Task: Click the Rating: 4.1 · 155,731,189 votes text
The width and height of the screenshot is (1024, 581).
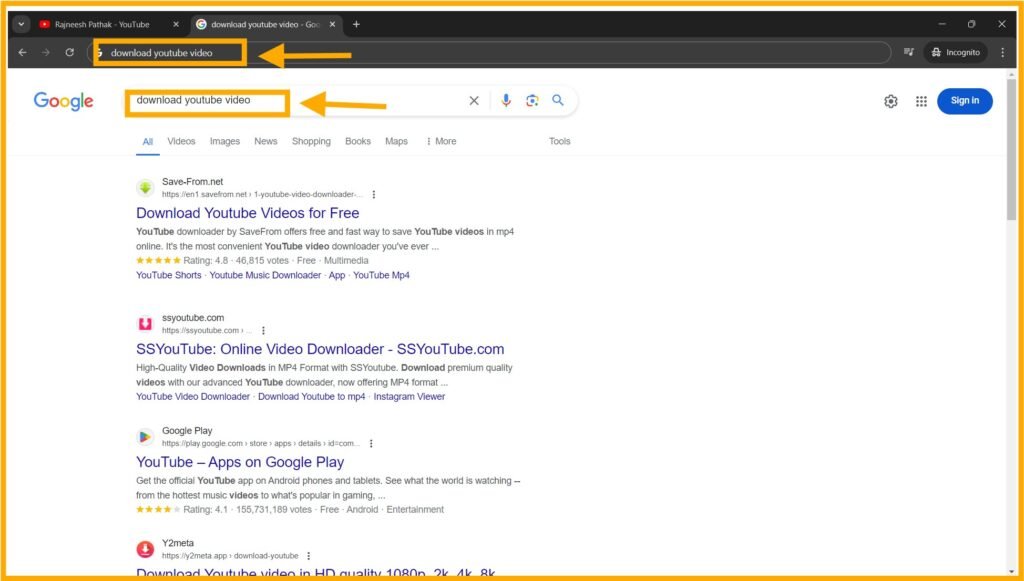Action: pyautogui.click(x=248, y=509)
